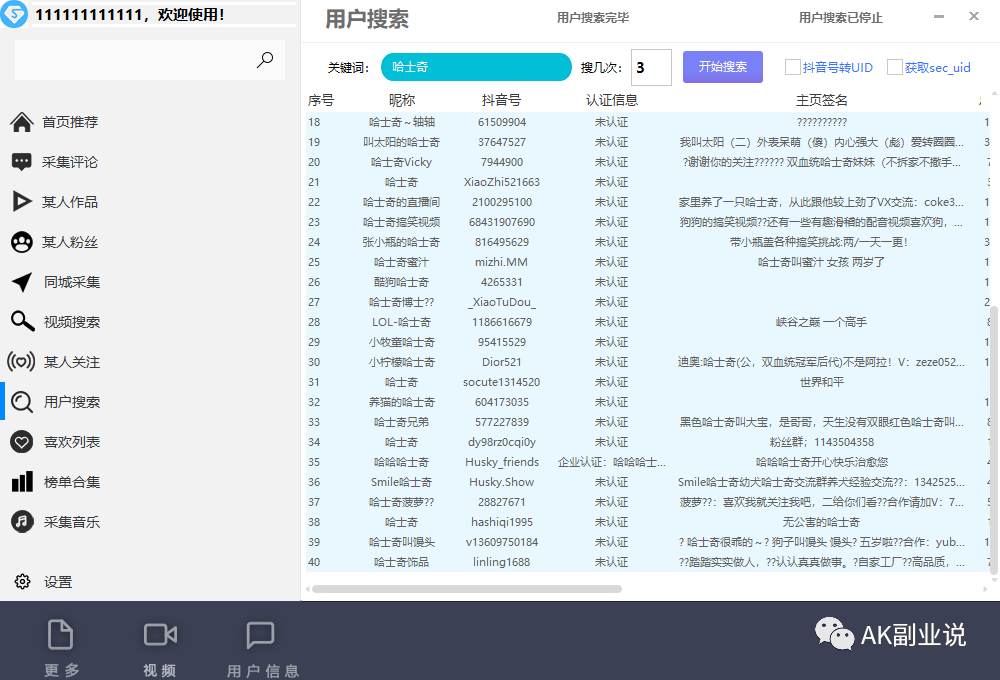Click the comment bubble icon for 采集评论
Image resolution: width=1000 pixels, height=680 pixels.
(22, 162)
